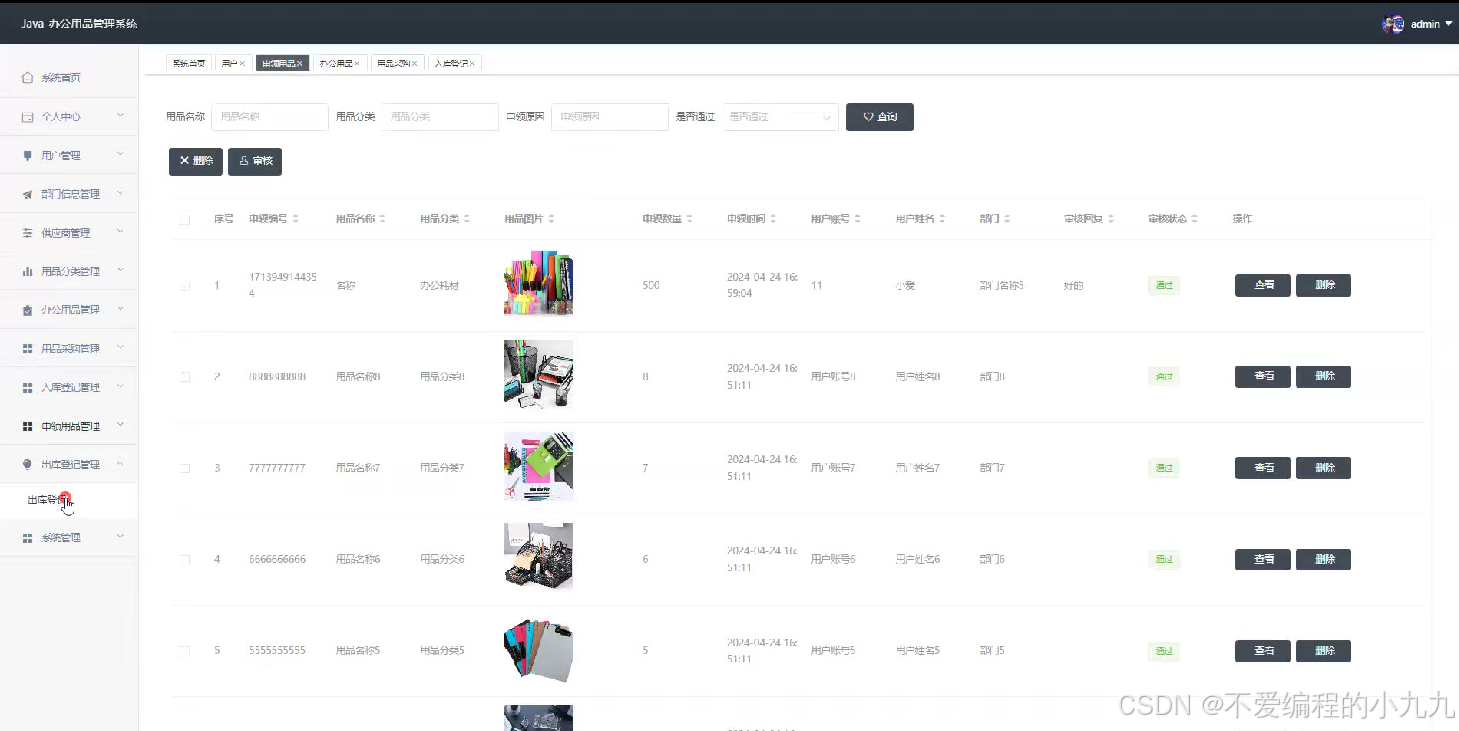The width and height of the screenshot is (1459, 731).
Task: Switch to the 用户 tab
Action: coord(233,63)
